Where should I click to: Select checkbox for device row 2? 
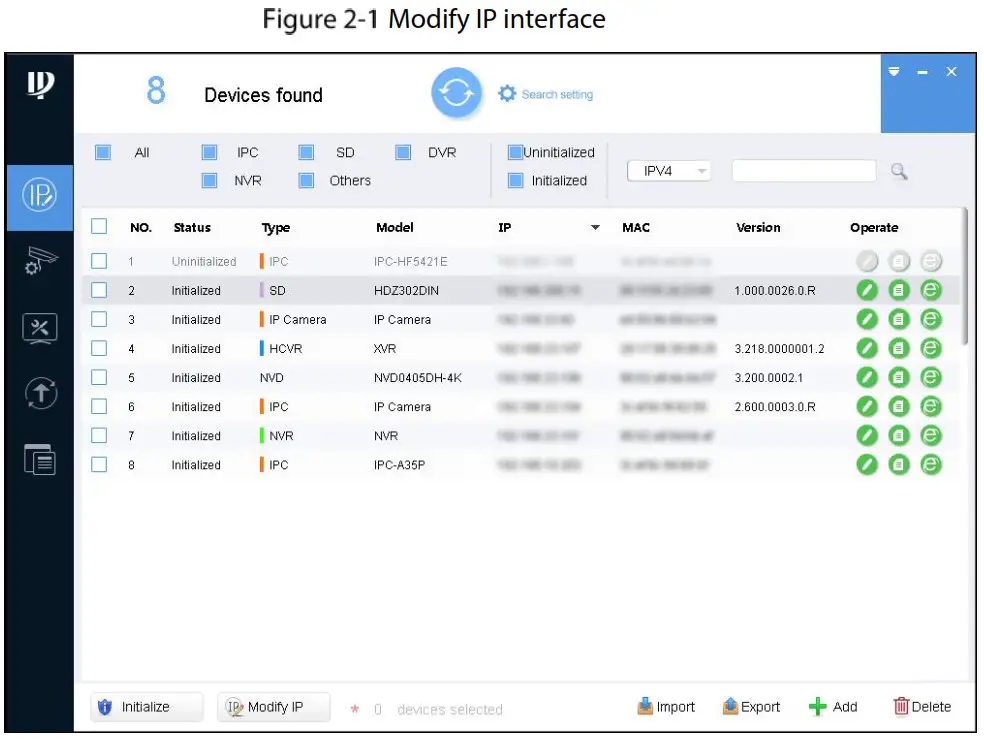pyautogui.click(x=99, y=290)
